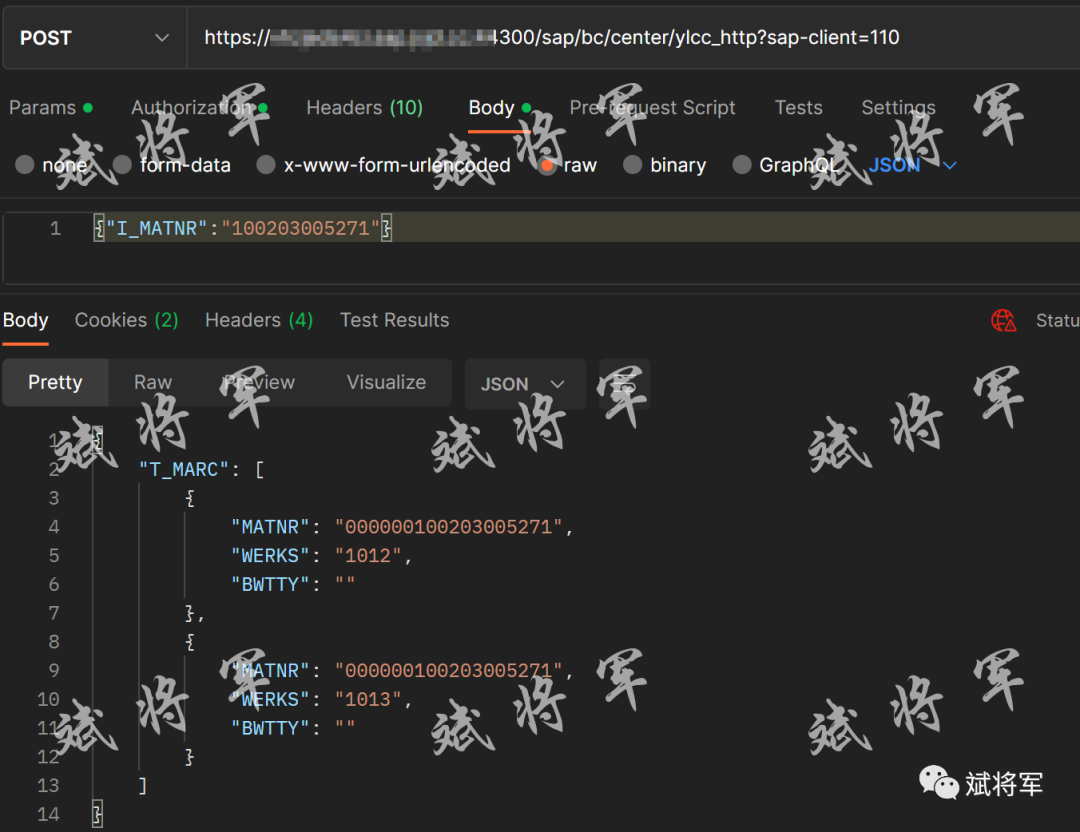Open the request Headers (10) tab
1080x832 pixels.
pyautogui.click(x=364, y=107)
